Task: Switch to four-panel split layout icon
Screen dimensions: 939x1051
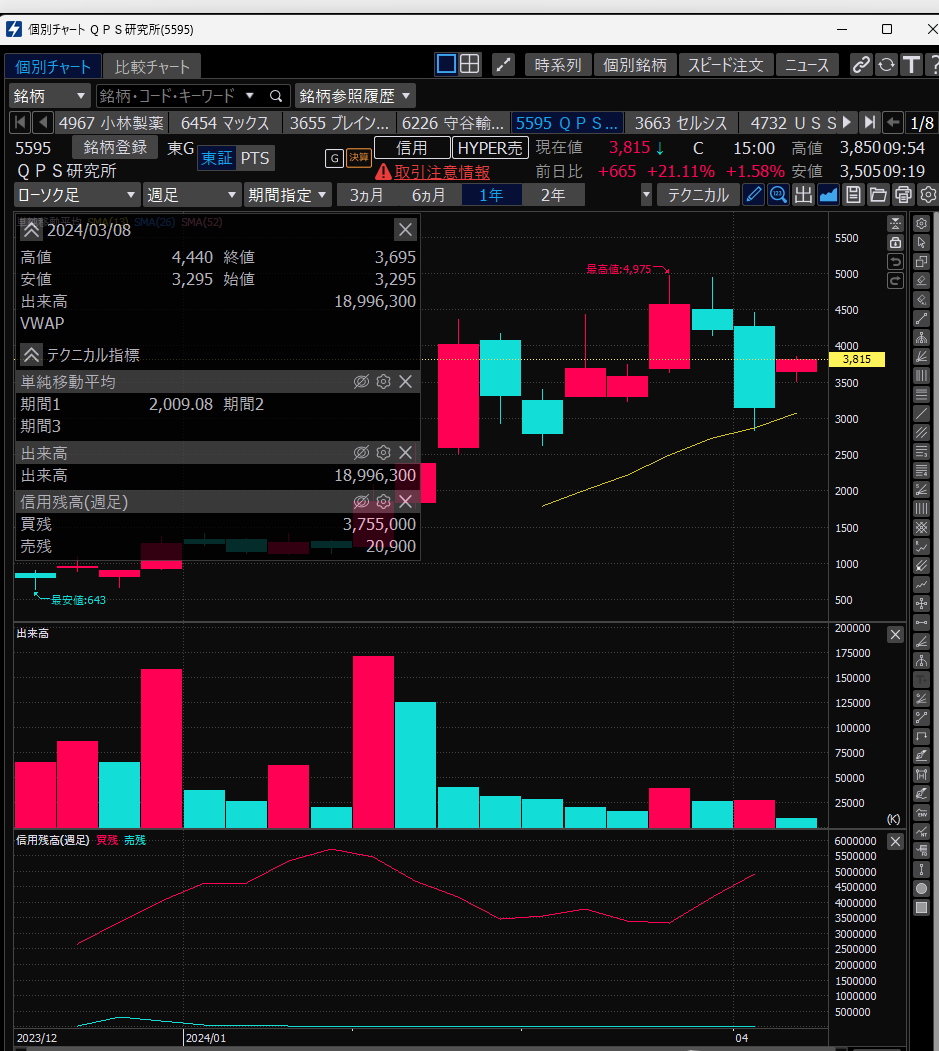Action: (469, 64)
